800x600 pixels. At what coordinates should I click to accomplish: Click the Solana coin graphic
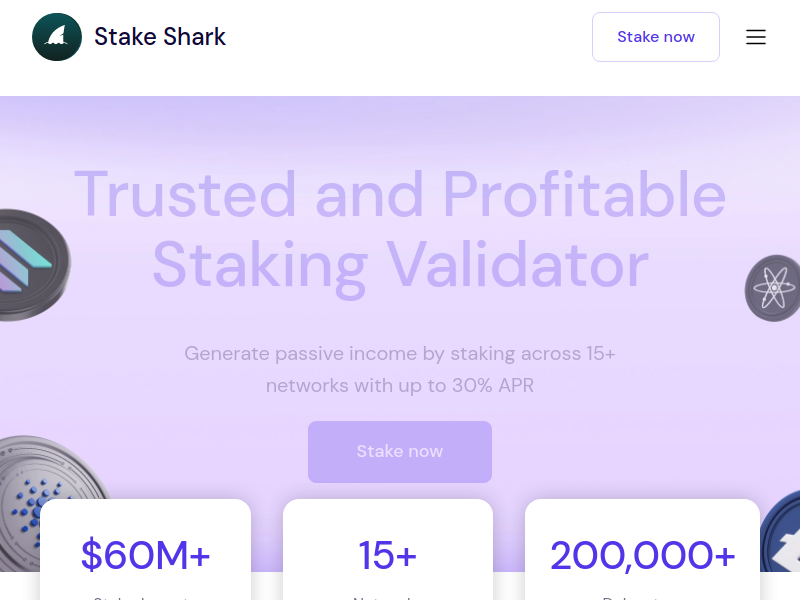(x=30, y=264)
